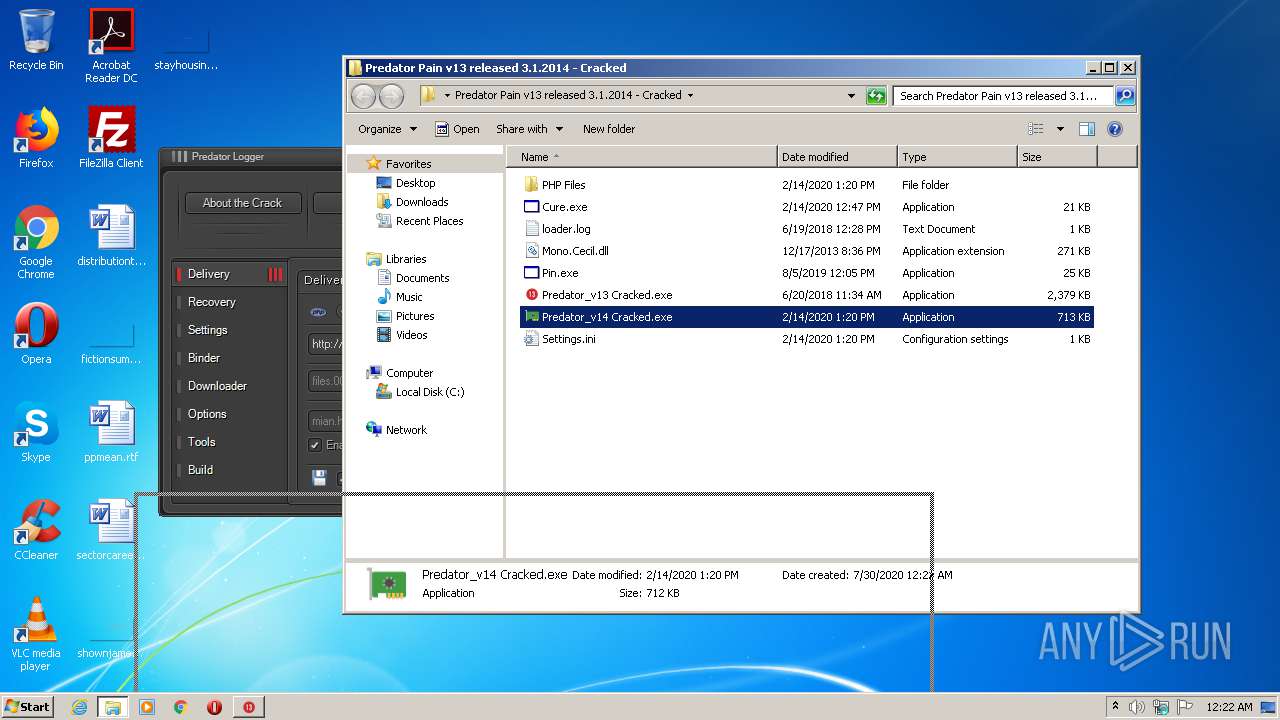Viewport: 1280px width, 720px height.
Task: Toggle the Enable checkbox in Predator Logger
Action: coord(314,445)
